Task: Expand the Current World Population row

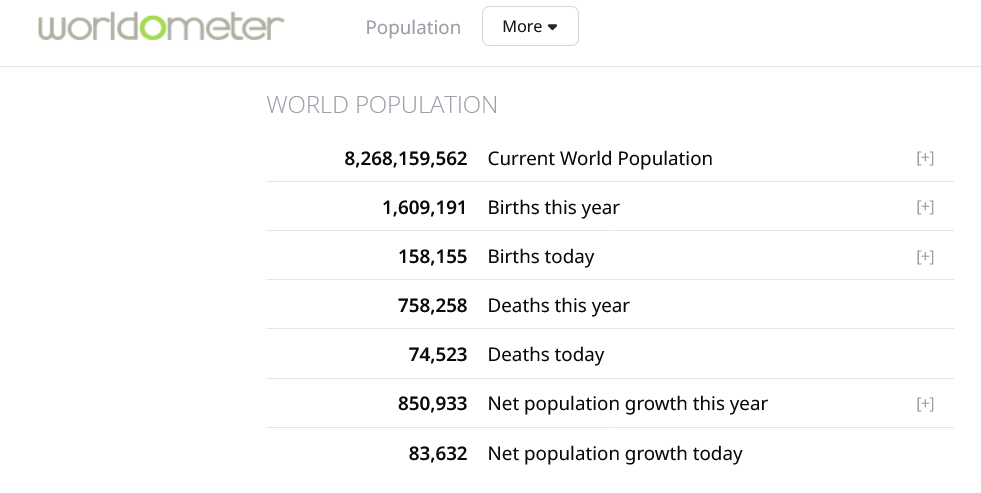Action: tap(925, 158)
